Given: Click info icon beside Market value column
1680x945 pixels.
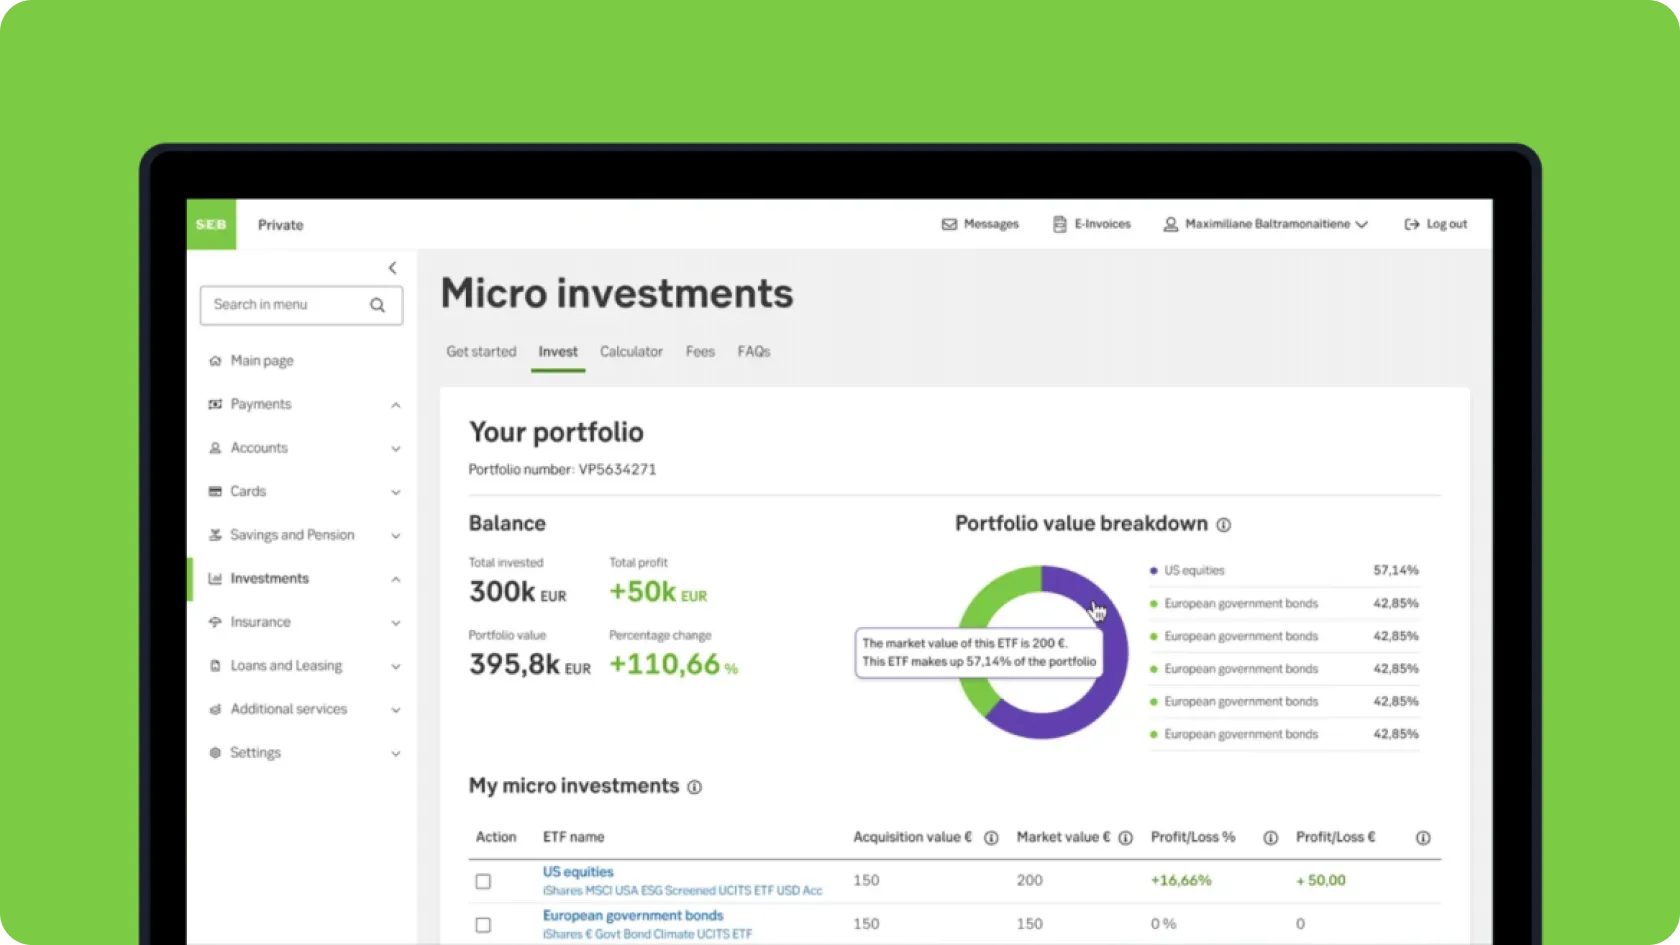Looking at the screenshot, I should click(x=1125, y=838).
